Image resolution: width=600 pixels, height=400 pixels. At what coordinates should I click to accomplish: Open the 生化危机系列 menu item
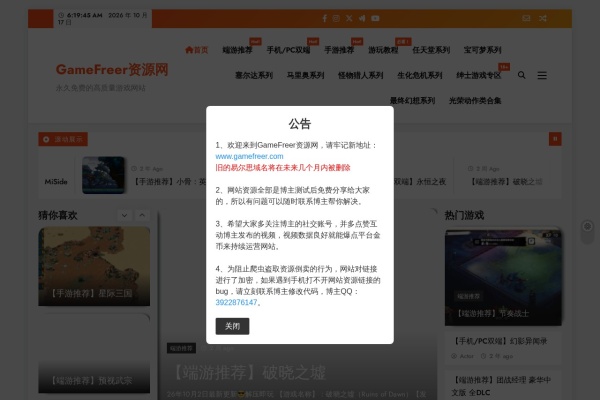420,75
